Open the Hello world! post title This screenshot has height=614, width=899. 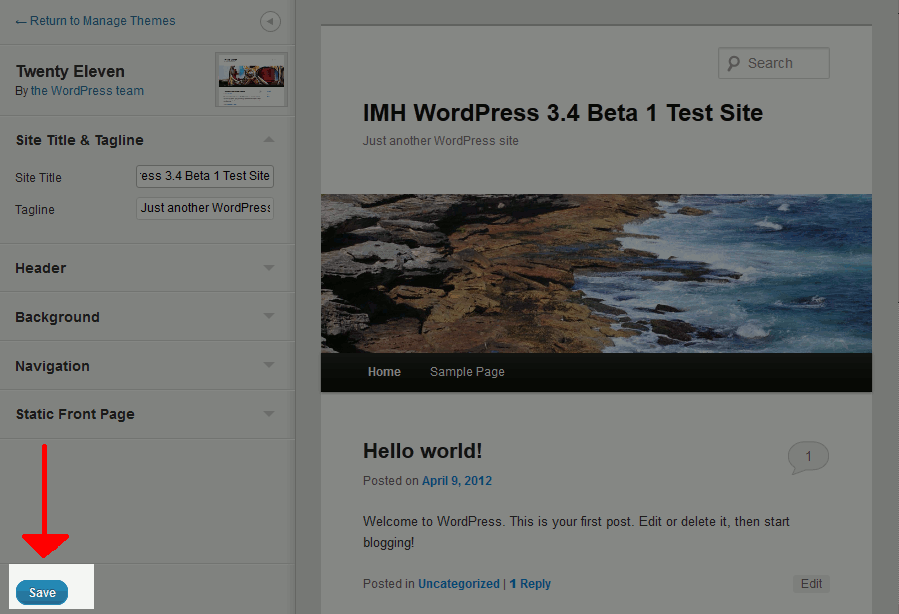pyautogui.click(x=422, y=451)
